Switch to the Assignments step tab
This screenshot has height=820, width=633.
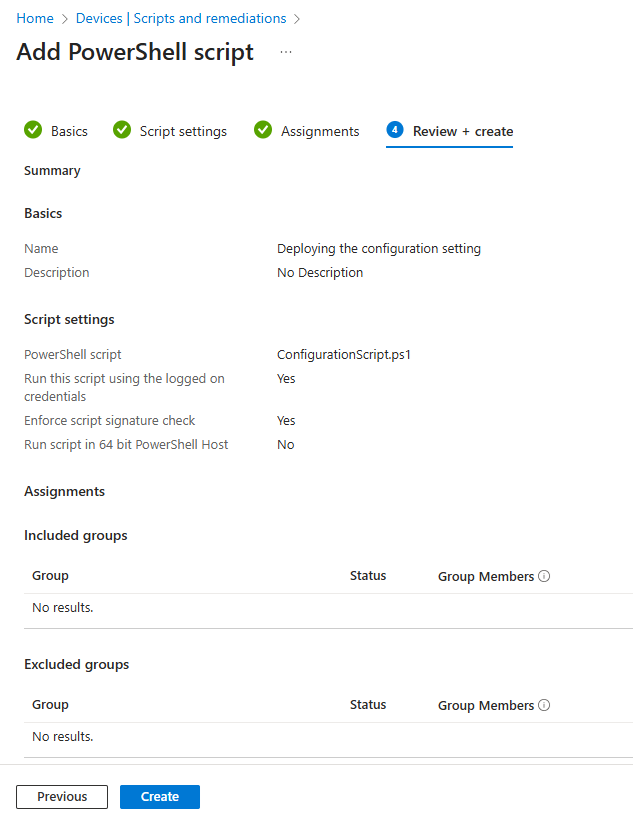pyautogui.click(x=320, y=131)
